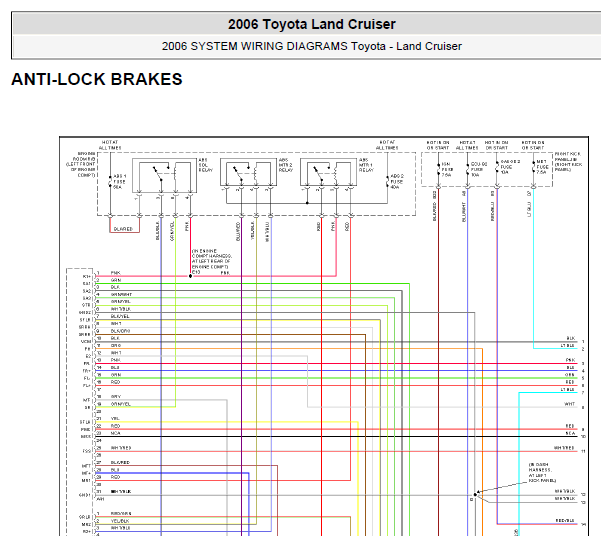Image resolution: width=601 pixels, height=536 pixels.
Task: Click the 'HOT IN ON OR START' label above MET fuse
Action: coord(533,145)
